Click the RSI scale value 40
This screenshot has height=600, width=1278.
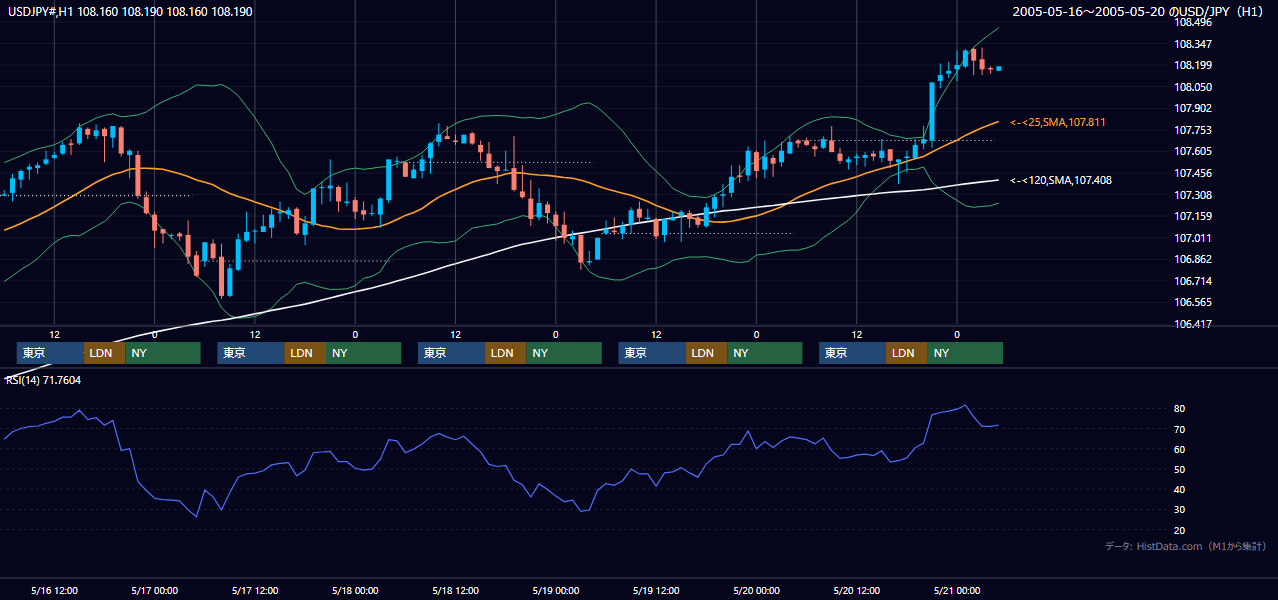tap(1180, 490)
